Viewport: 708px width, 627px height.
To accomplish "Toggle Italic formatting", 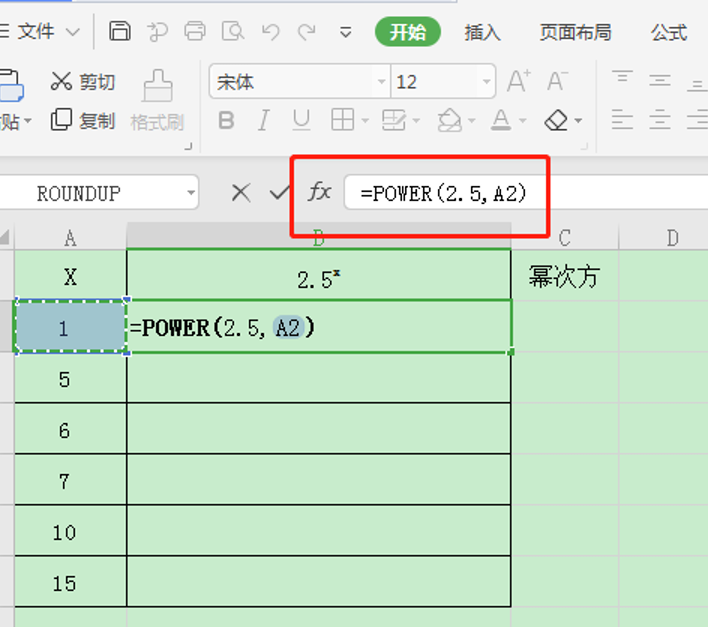I will click(x=264, y=121).
